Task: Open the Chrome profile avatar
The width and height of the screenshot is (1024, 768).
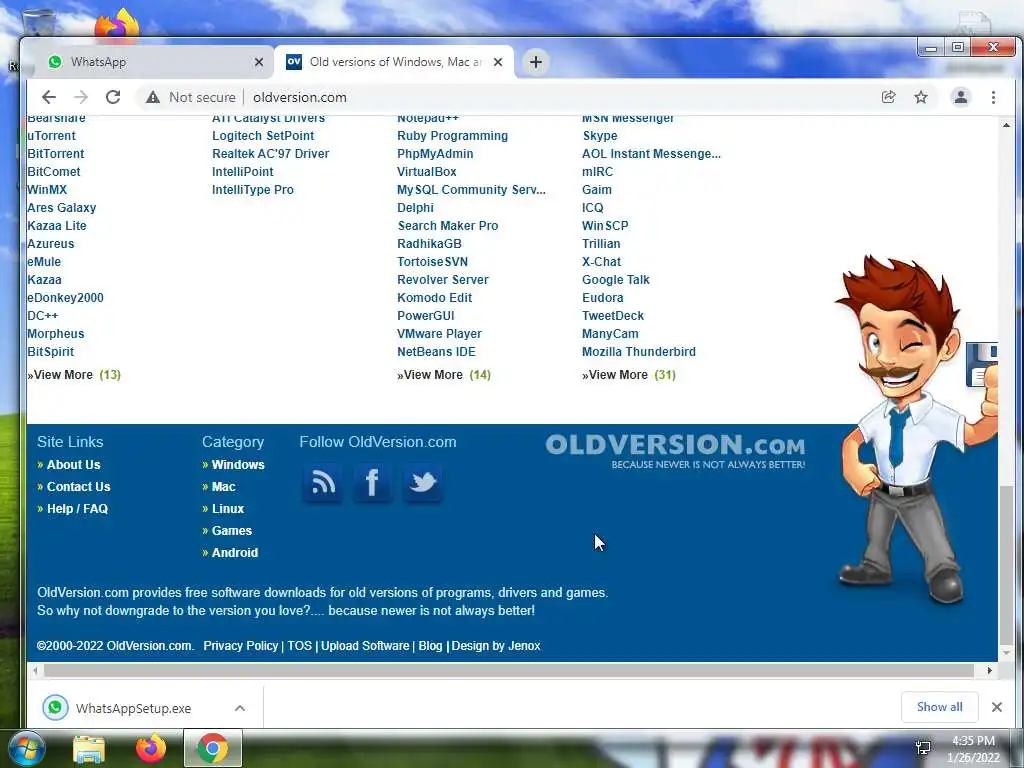Action: (961, 97)
